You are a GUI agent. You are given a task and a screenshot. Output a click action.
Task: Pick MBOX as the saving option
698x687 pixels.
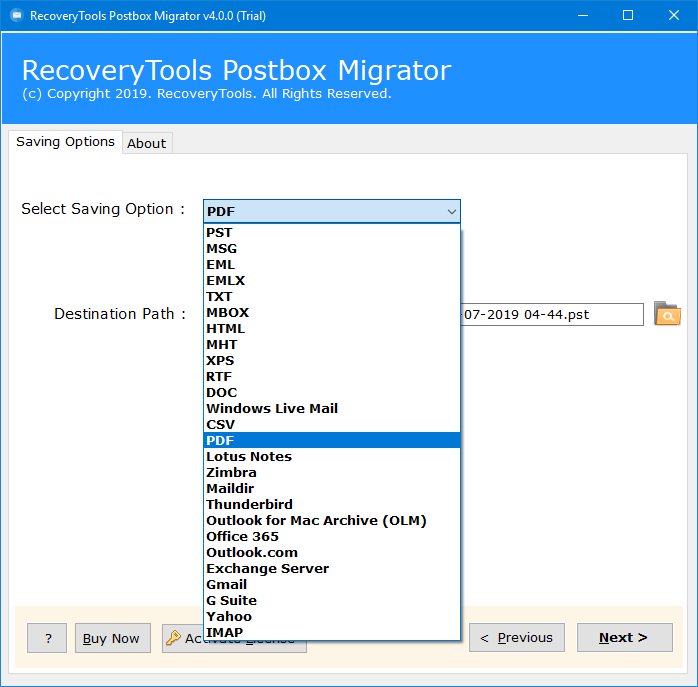(332, 313)
